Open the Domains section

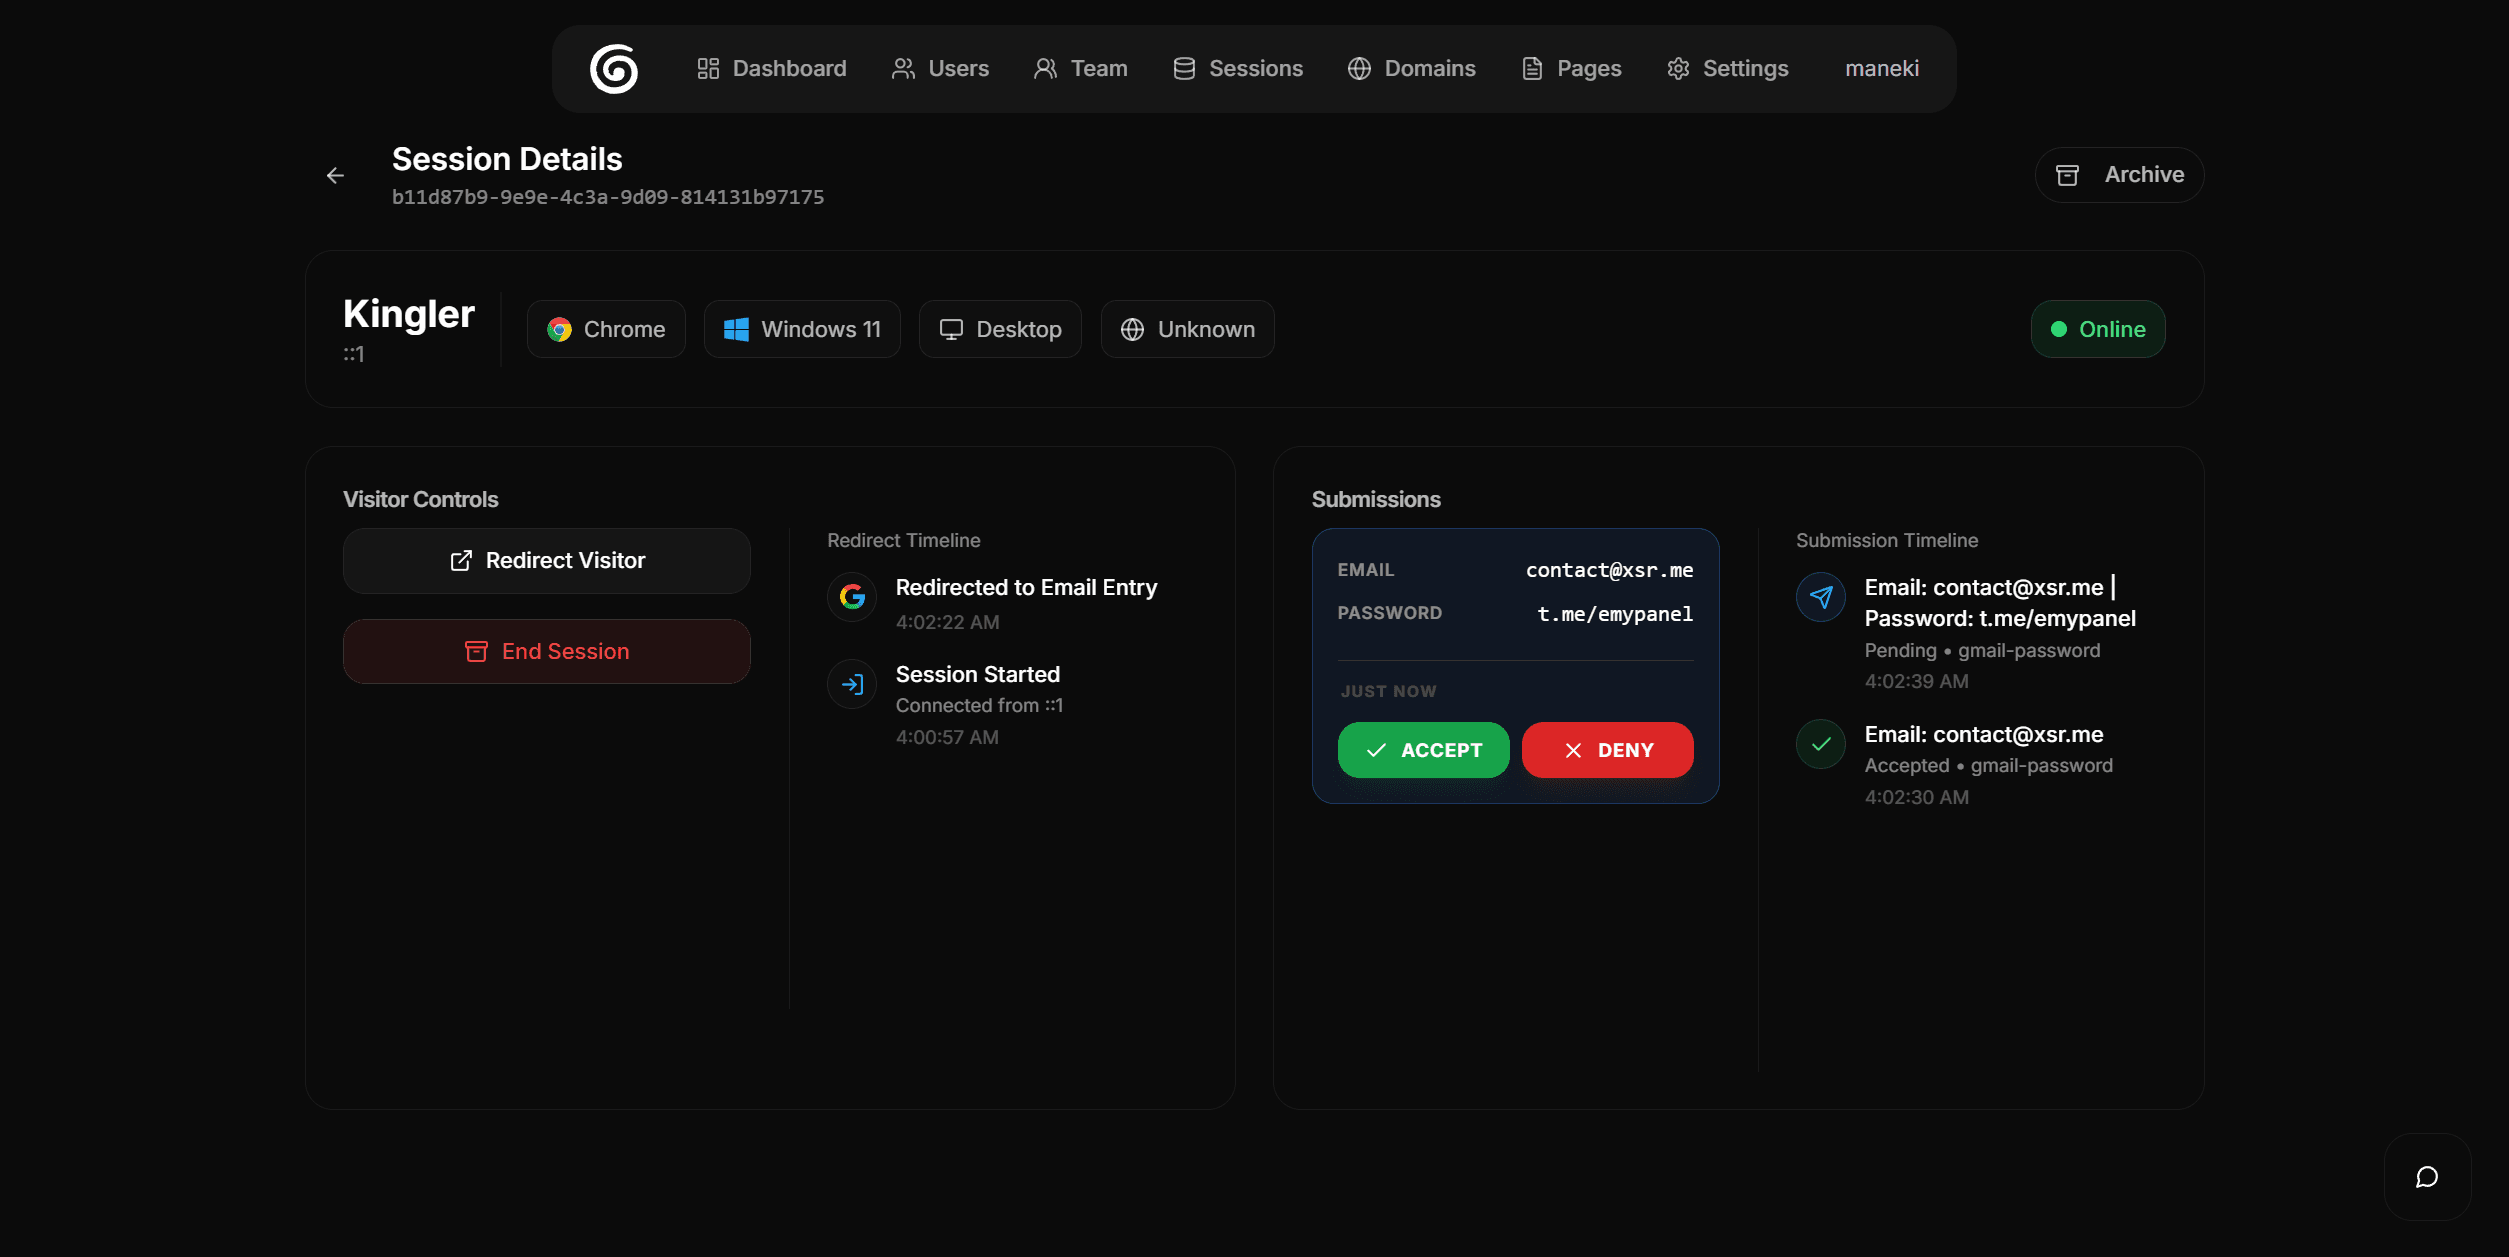[1411, 69]
